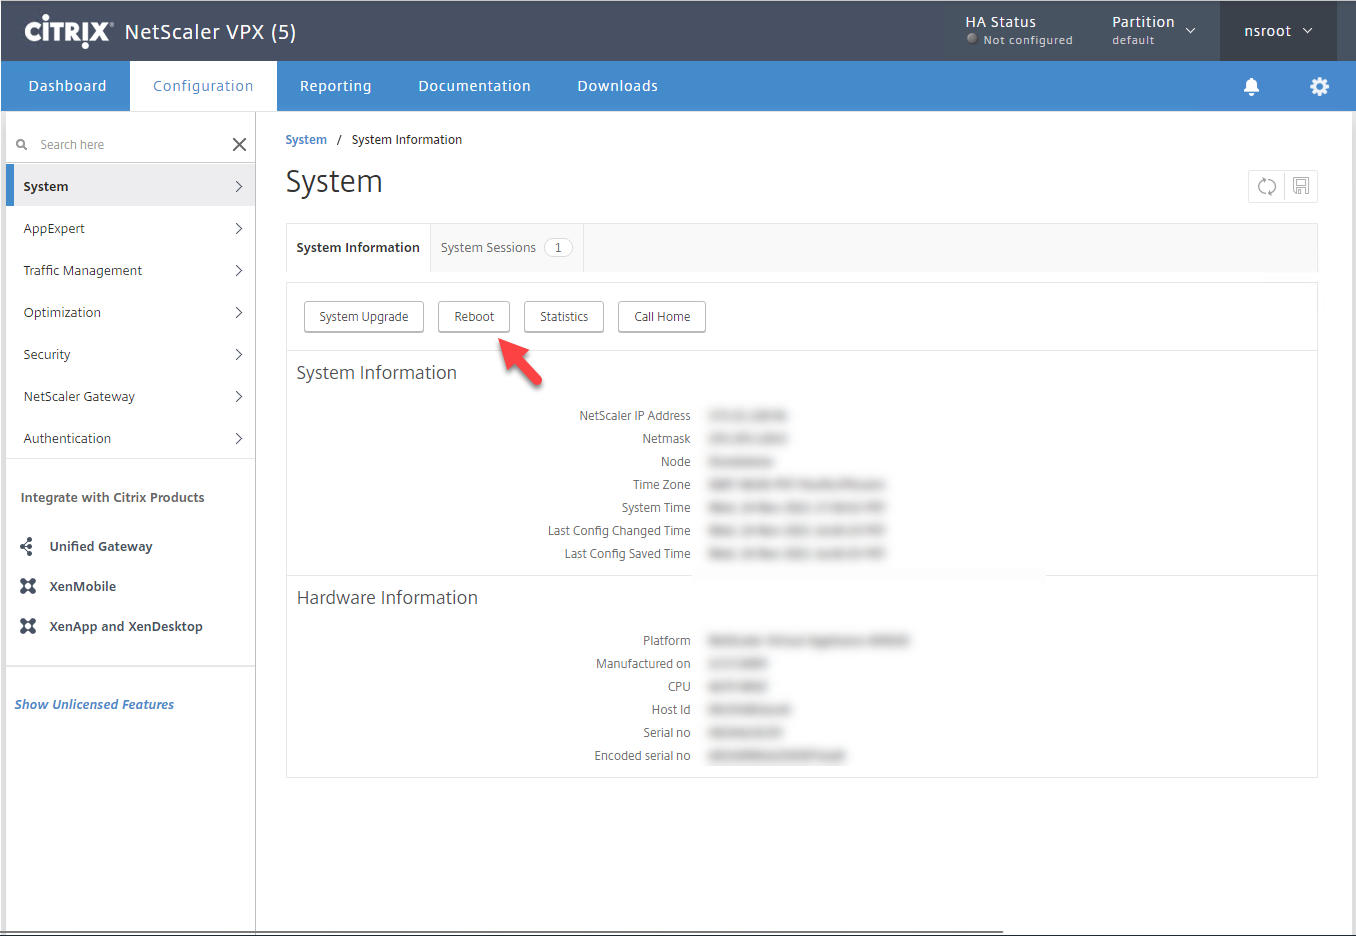Go to the Downloads tab

(617, 86)
